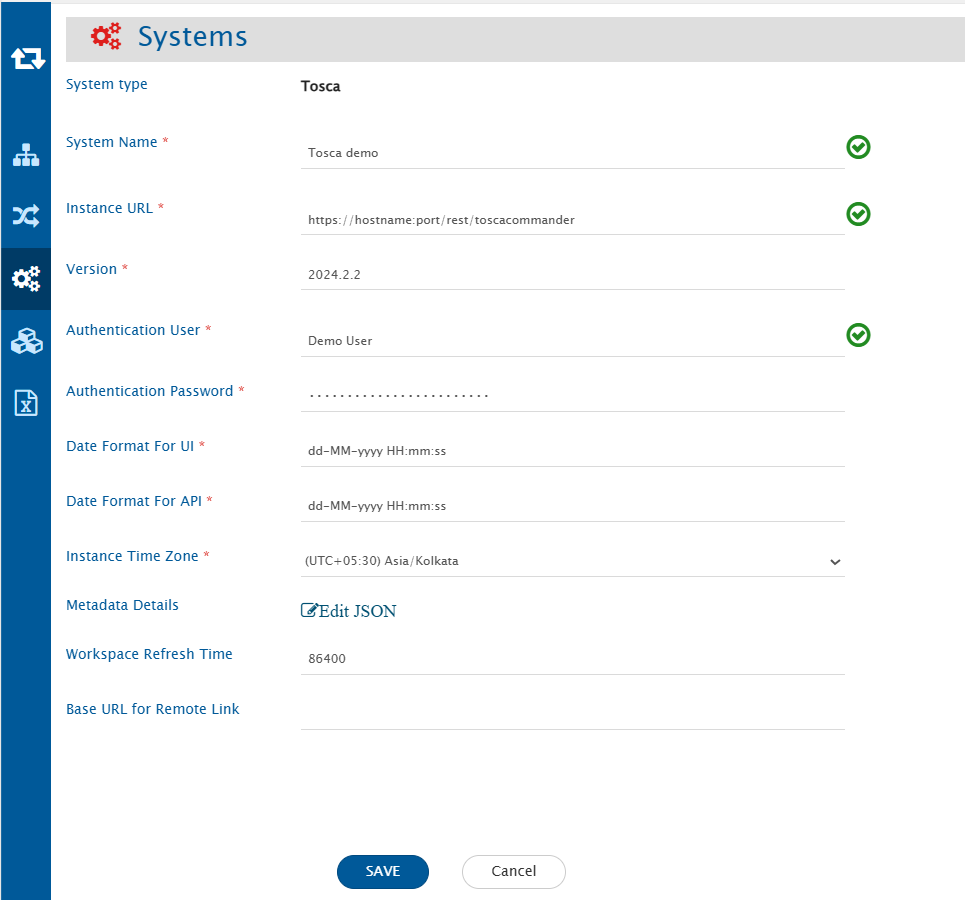The height and width of the screenshot is (900, 965).
Task: Click green checkmark beside Instance URL
Action: pos(858,214)
